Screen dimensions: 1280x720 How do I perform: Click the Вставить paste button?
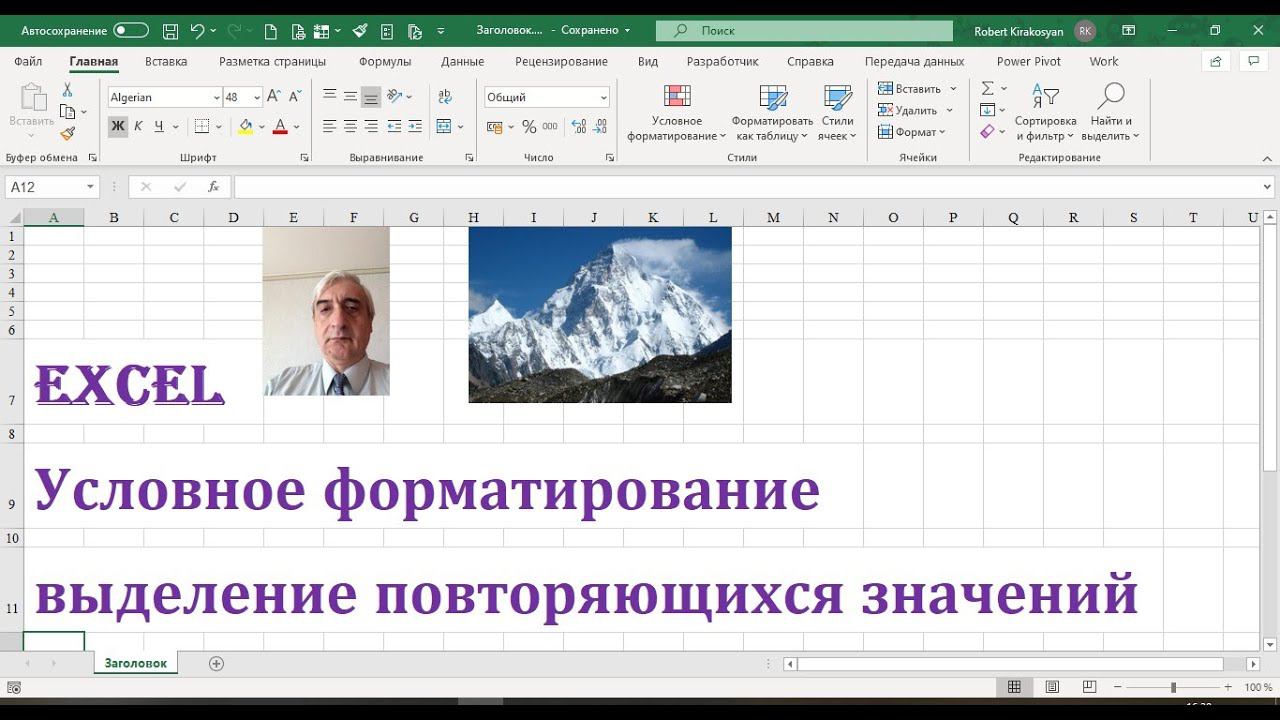click(x=32, y=111)
